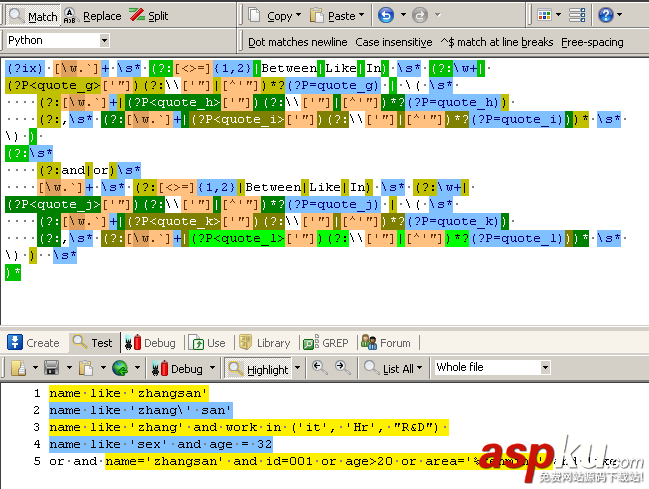Open the Use tab
The height and width of the screenshot is (489, 649).
coord(207,343)
